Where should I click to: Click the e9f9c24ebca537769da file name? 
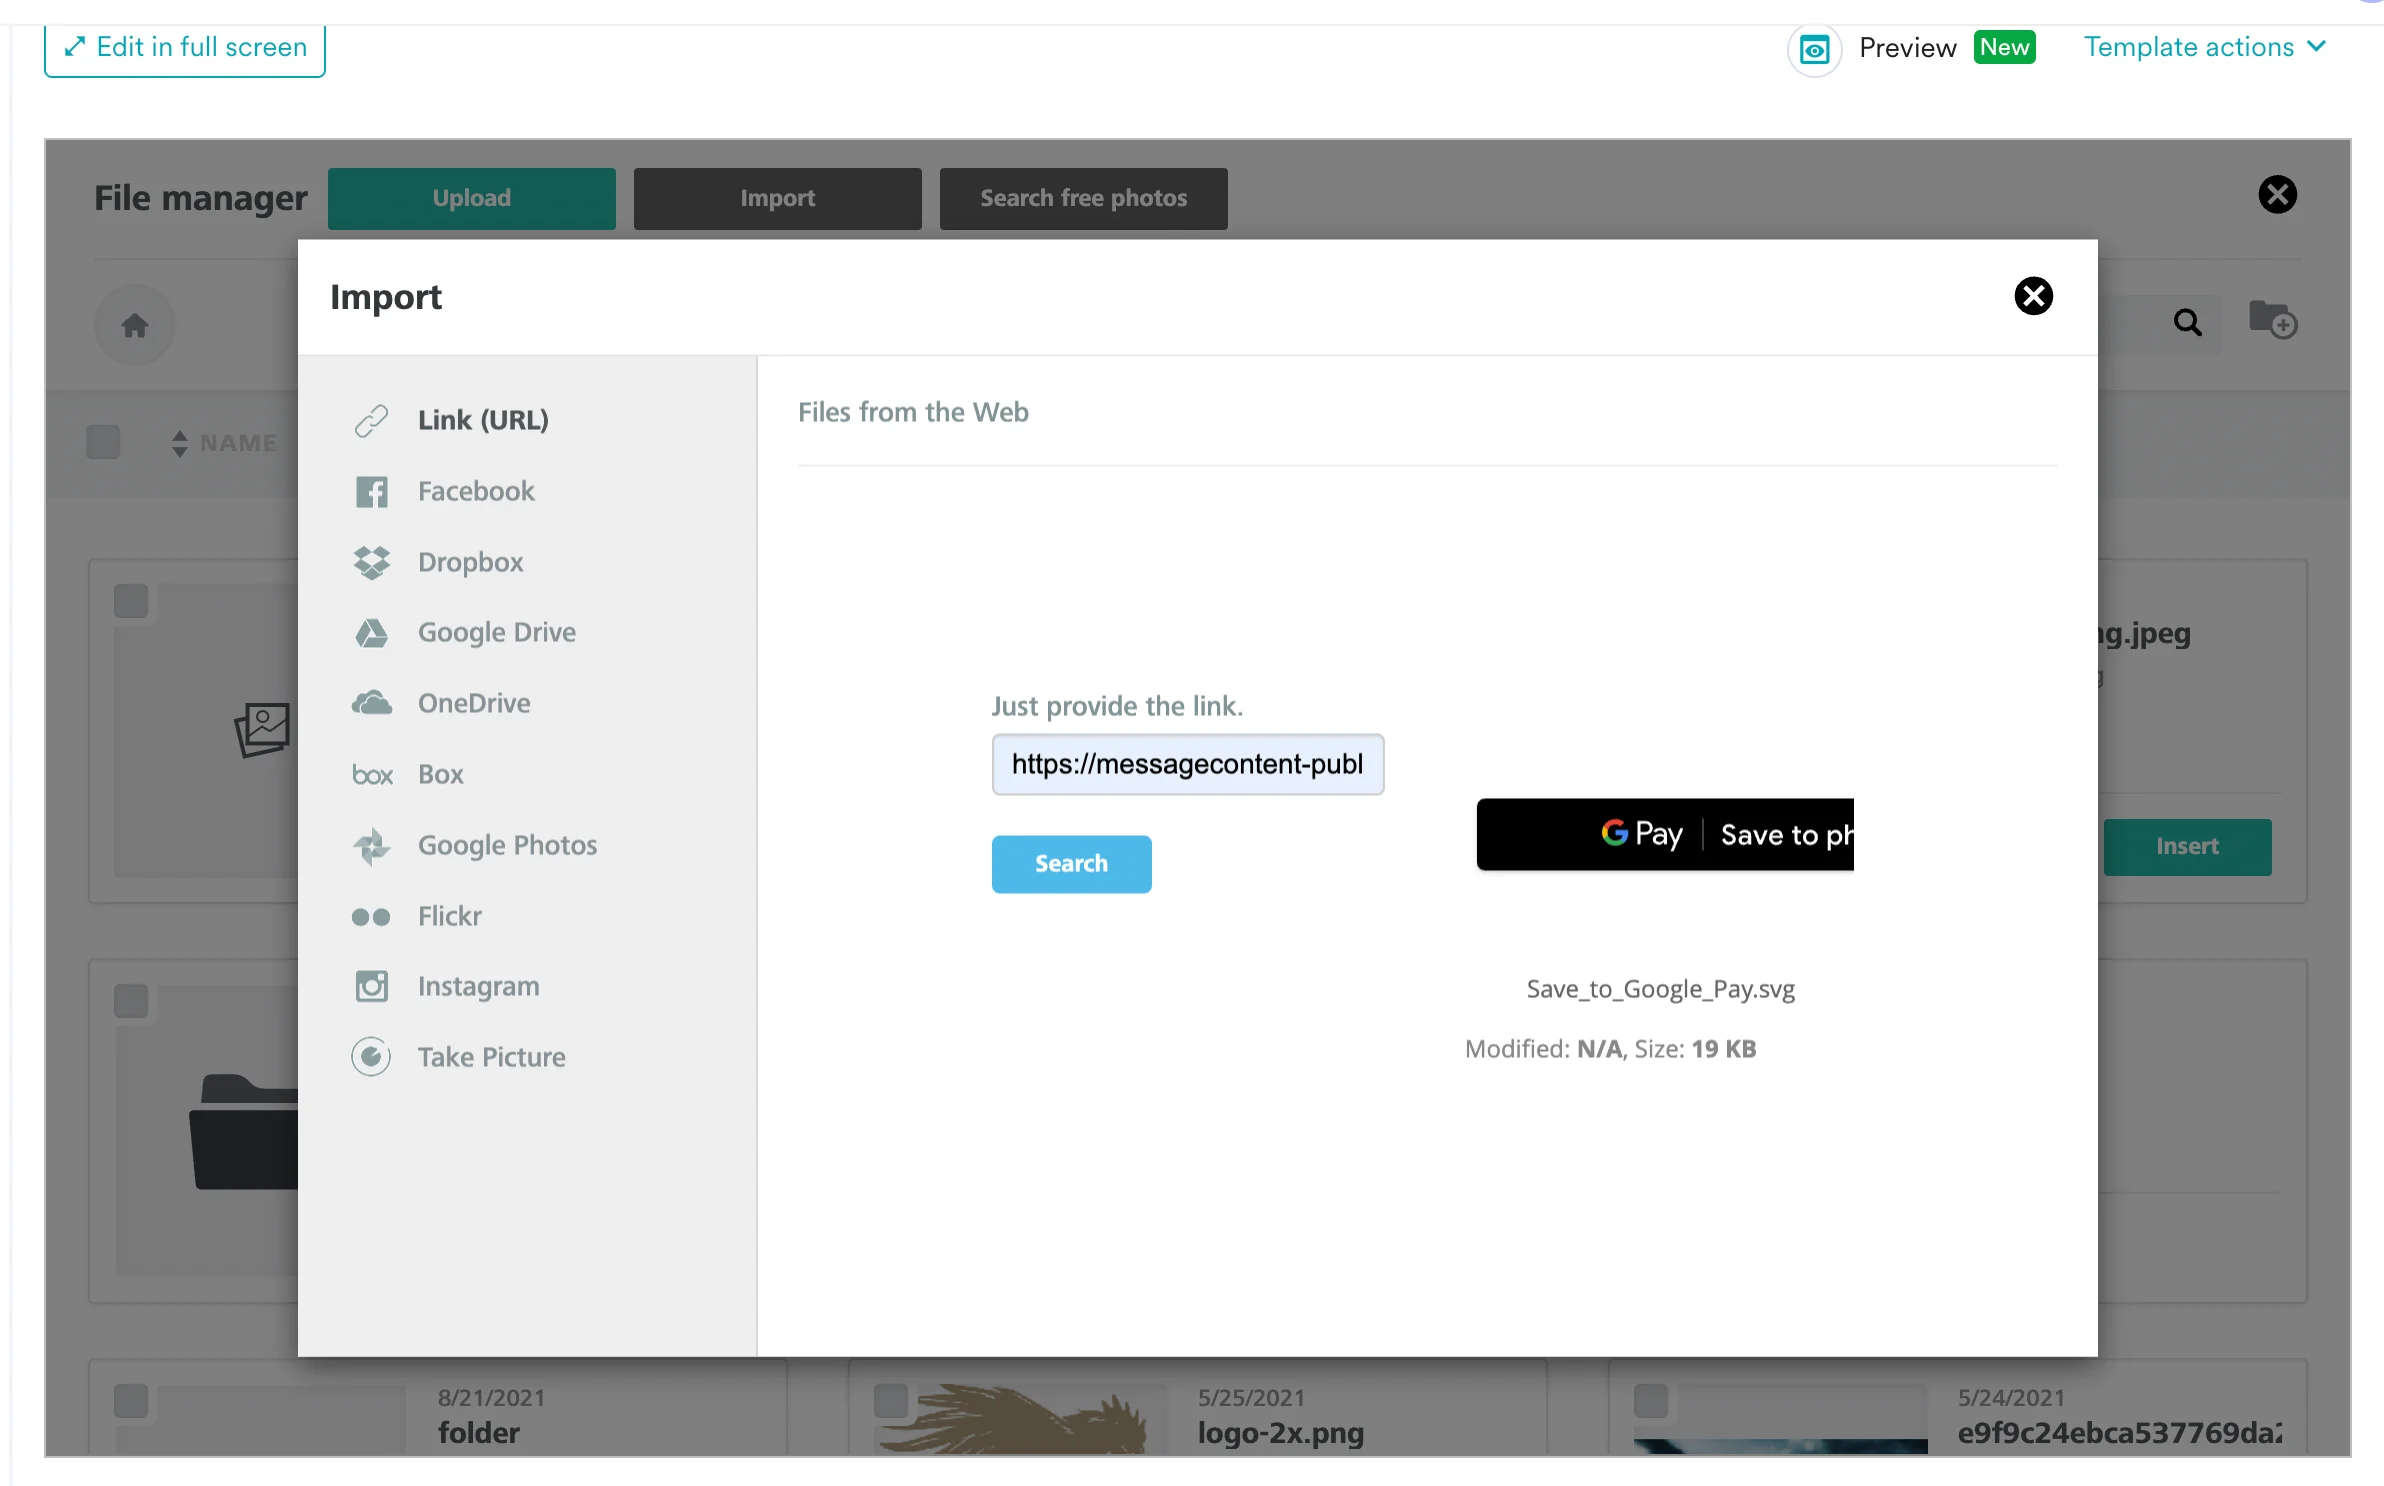pos(2119,1433)
